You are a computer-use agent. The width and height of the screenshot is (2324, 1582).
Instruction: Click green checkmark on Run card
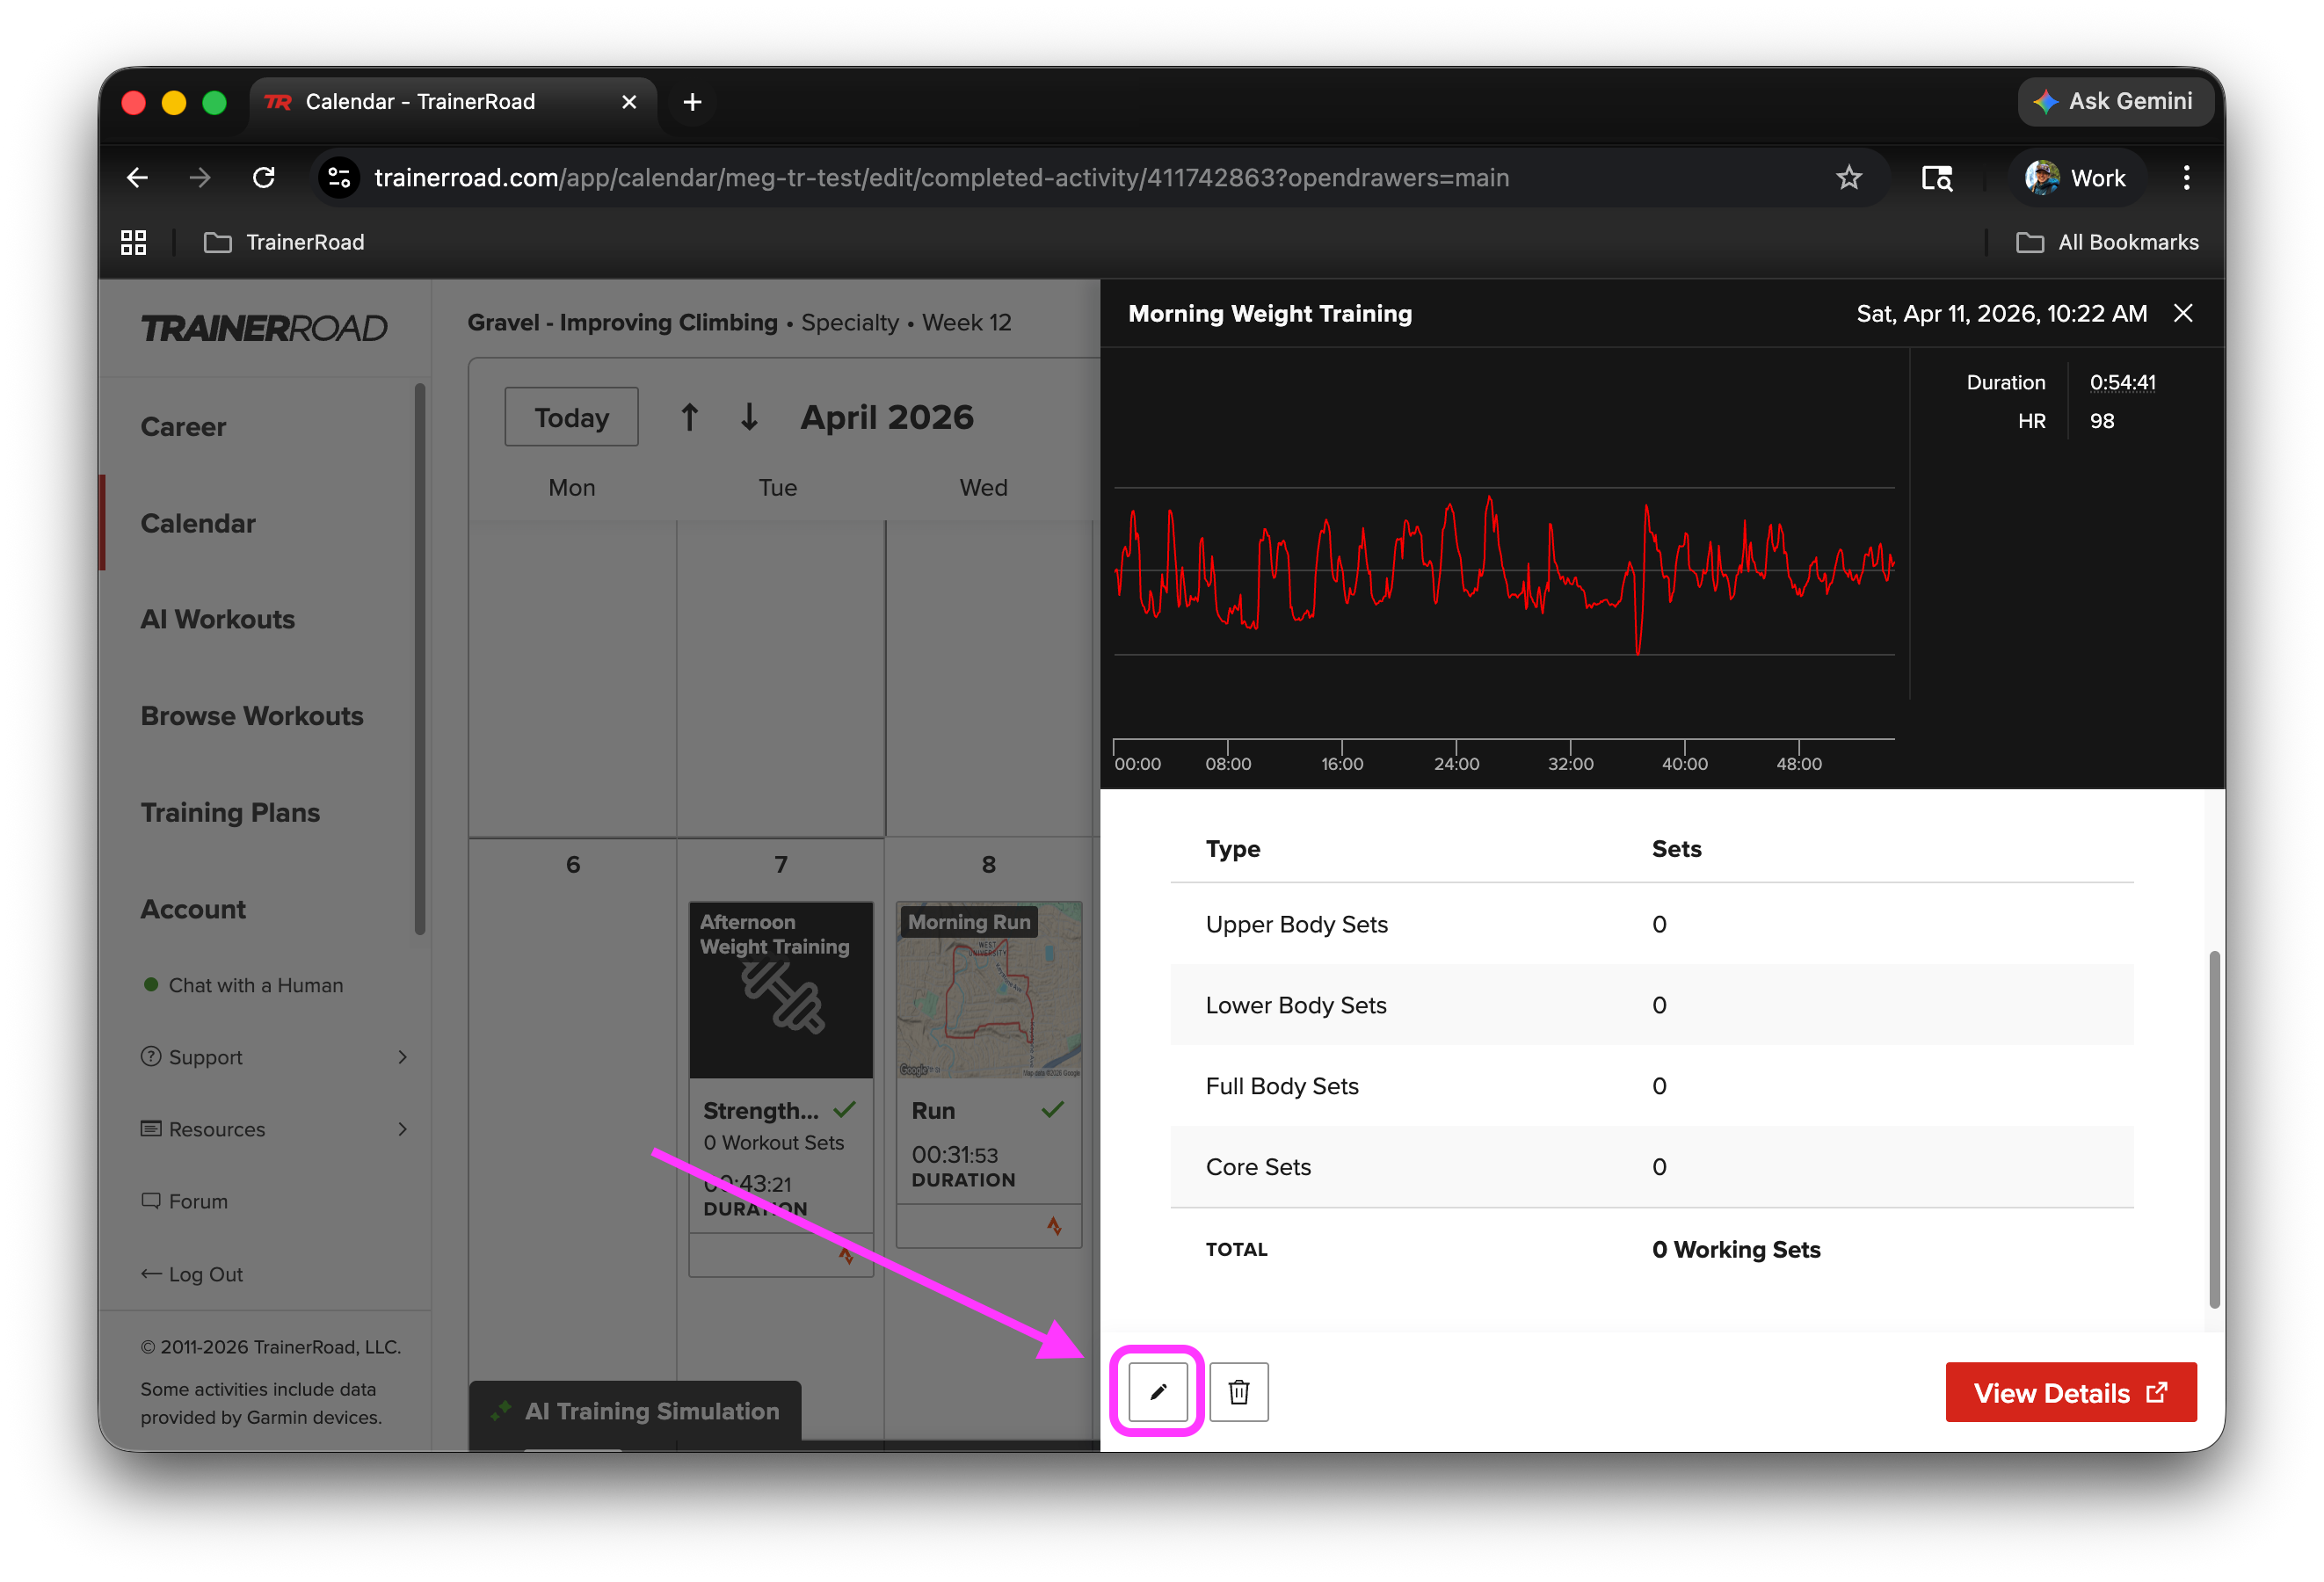(1053, 1110)
